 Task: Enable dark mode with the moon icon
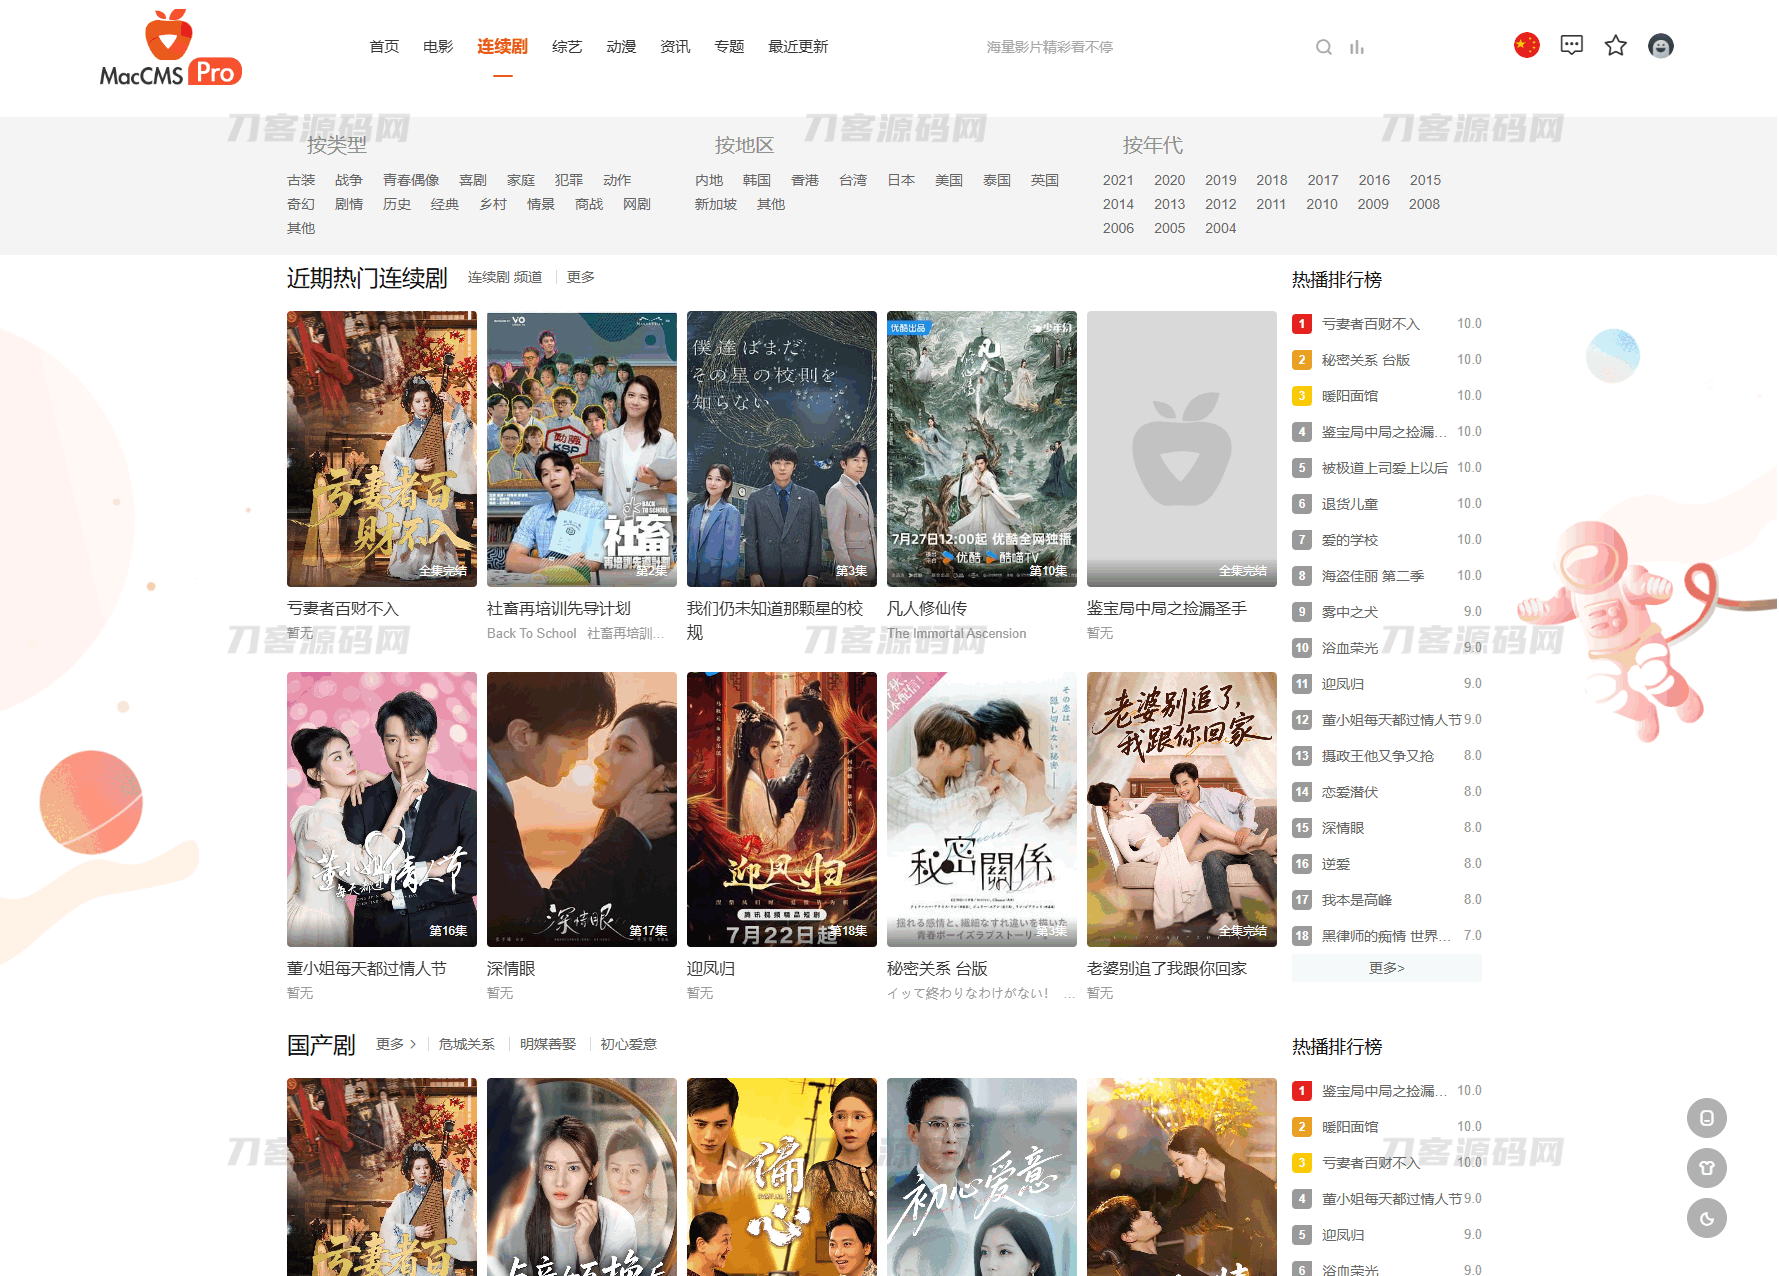coord(1707,1218)
